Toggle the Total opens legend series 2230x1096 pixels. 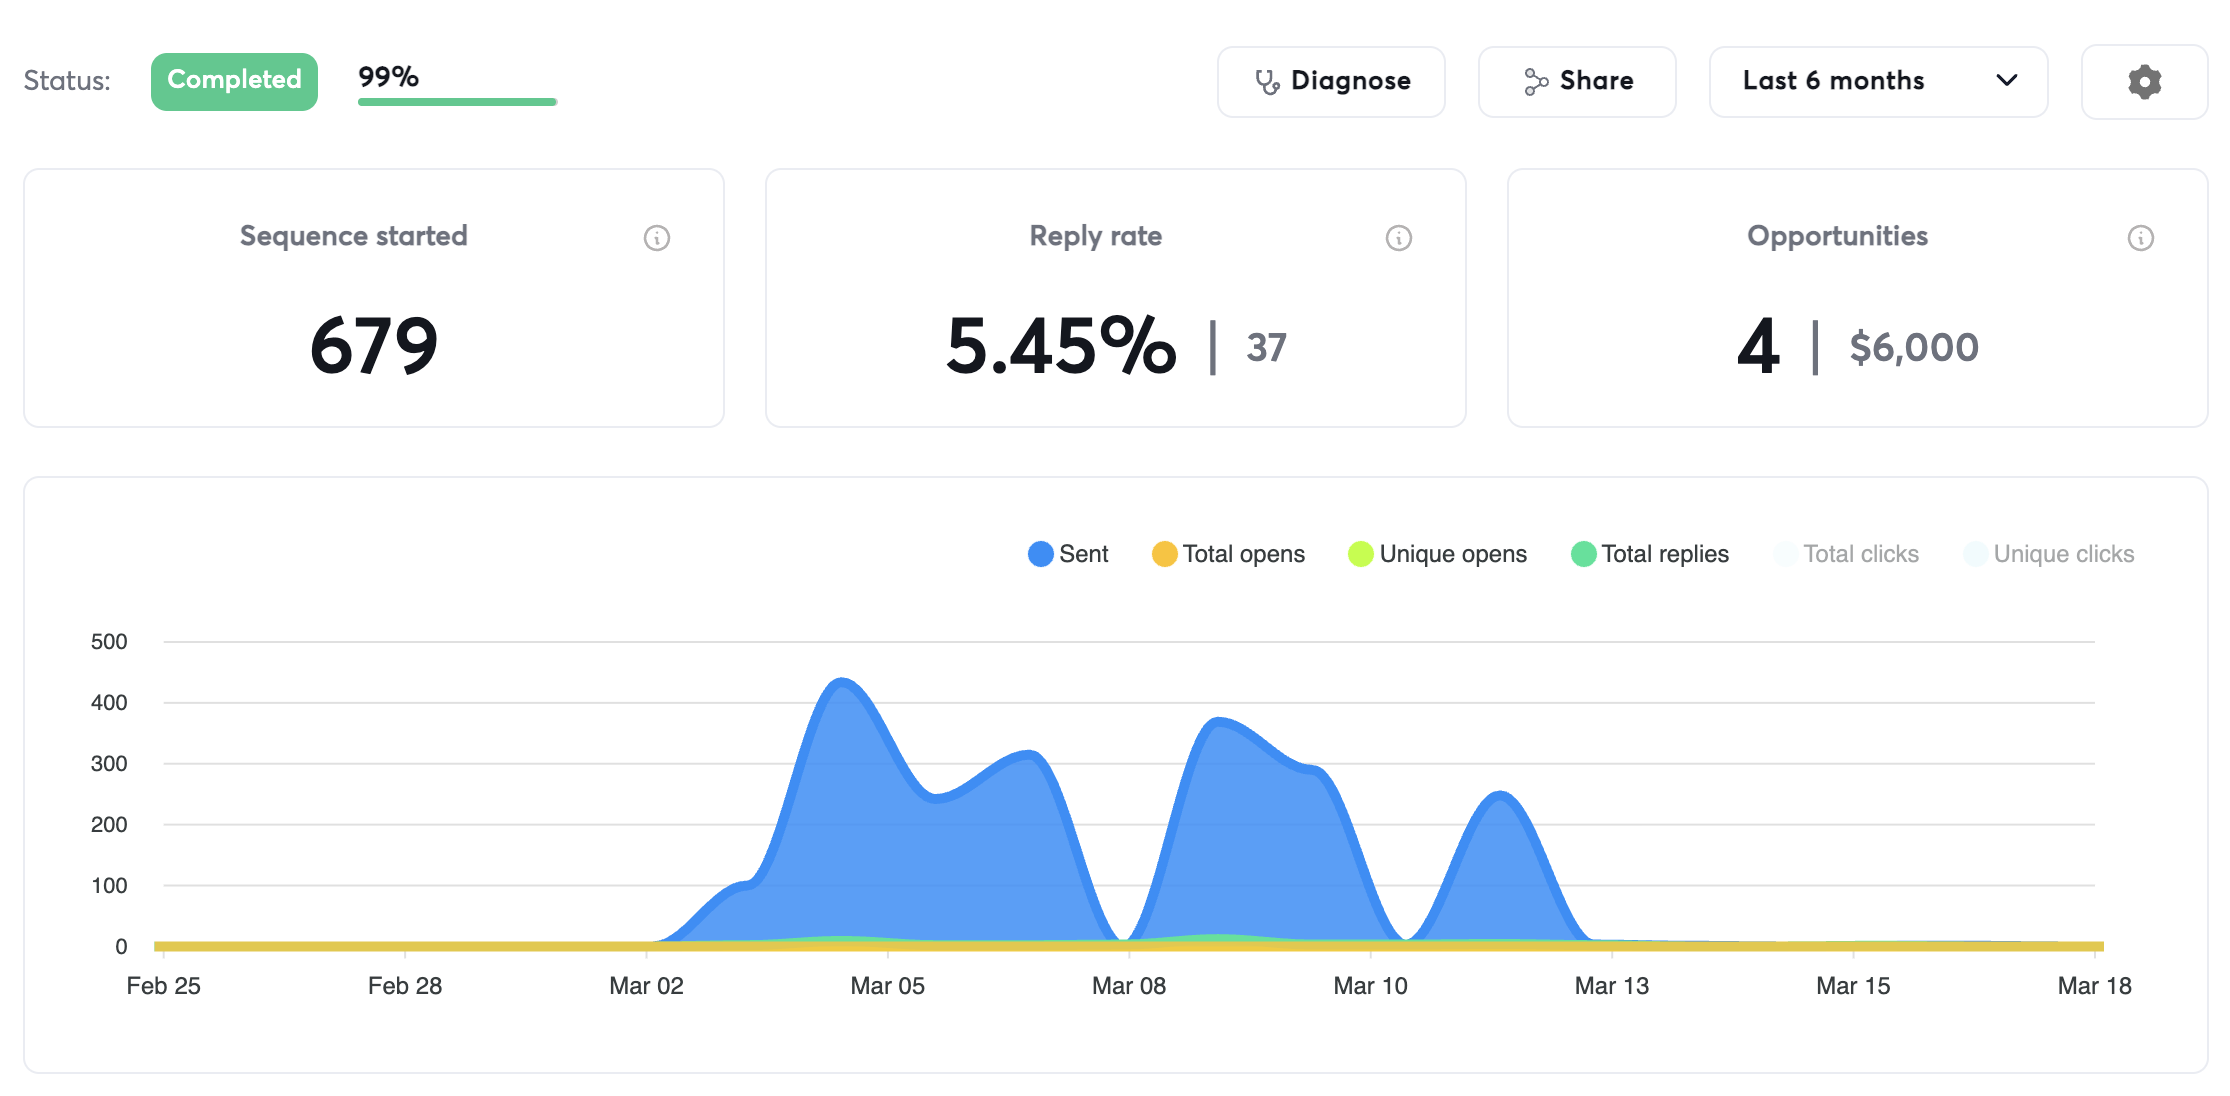1228,554
